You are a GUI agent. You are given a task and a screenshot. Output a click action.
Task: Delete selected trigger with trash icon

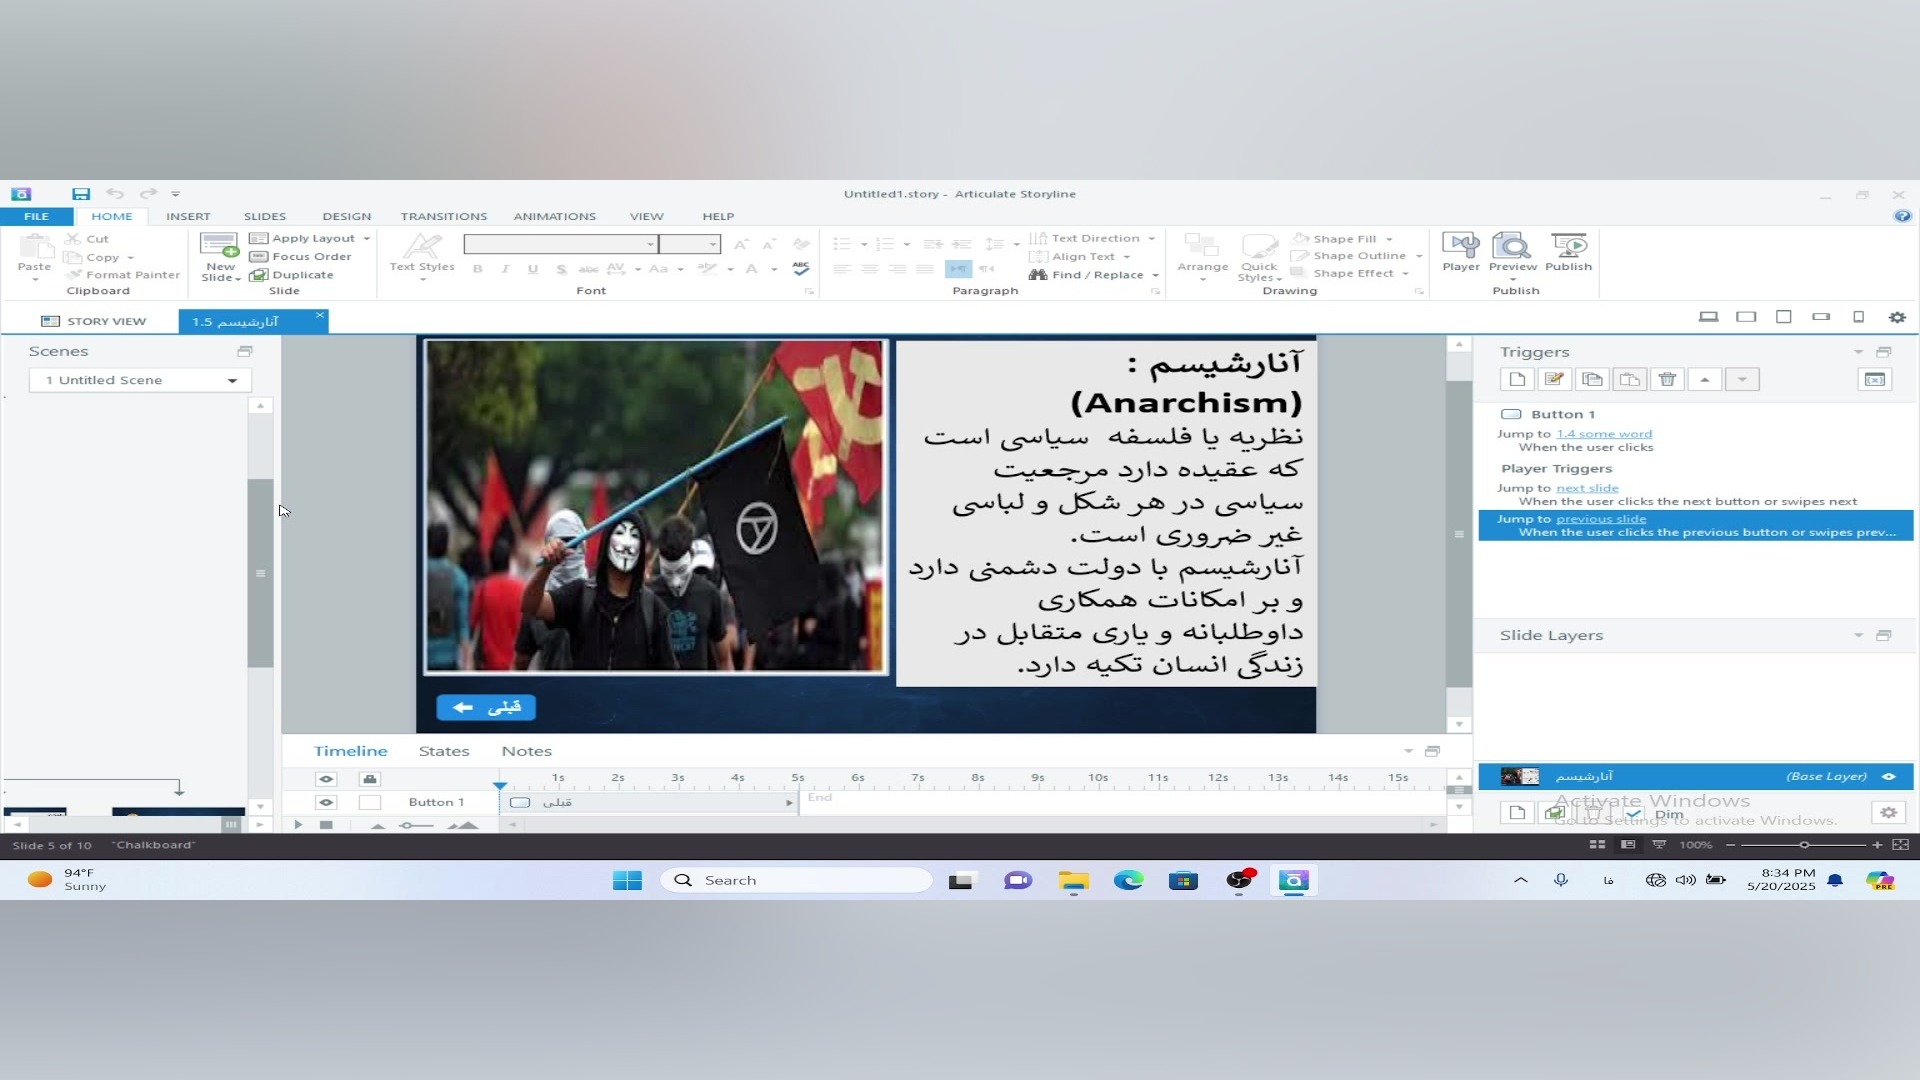pyautogui.click(x=1667, y=379)
